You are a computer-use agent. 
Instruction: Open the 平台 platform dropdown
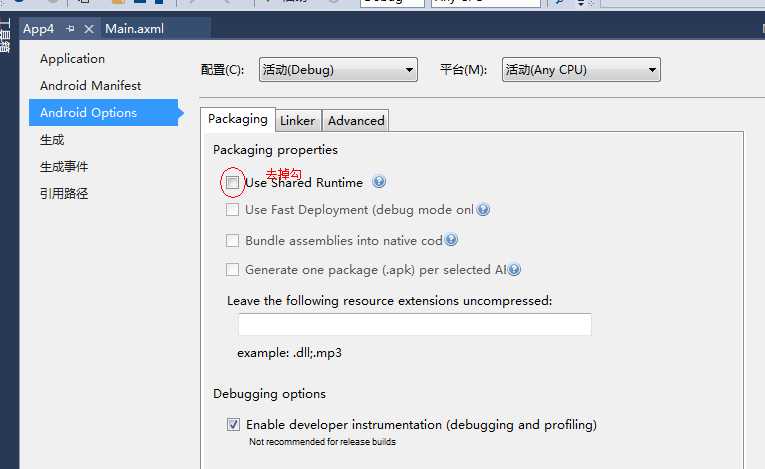tap(581, 70)
